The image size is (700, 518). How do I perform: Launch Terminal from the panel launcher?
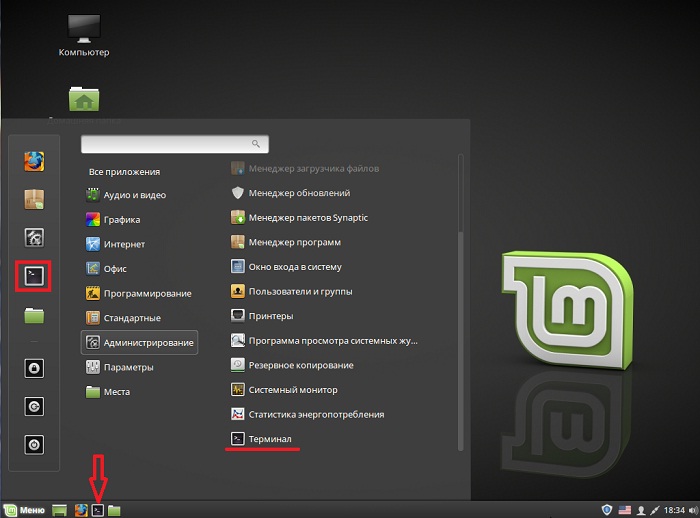click(98, 510)
